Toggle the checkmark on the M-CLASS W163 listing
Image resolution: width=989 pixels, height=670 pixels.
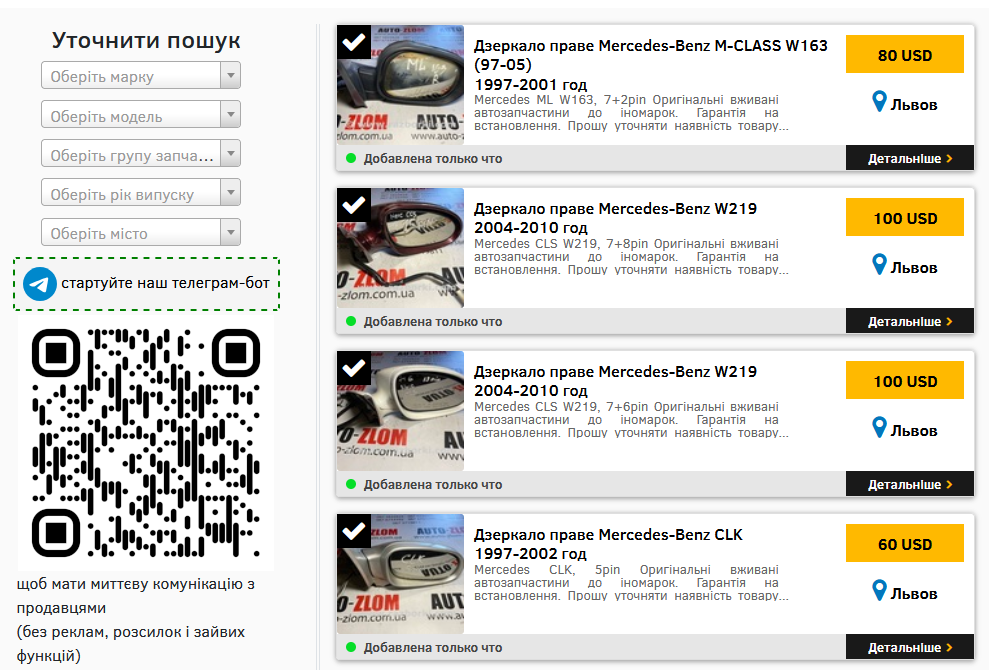[x=354, y=42]
